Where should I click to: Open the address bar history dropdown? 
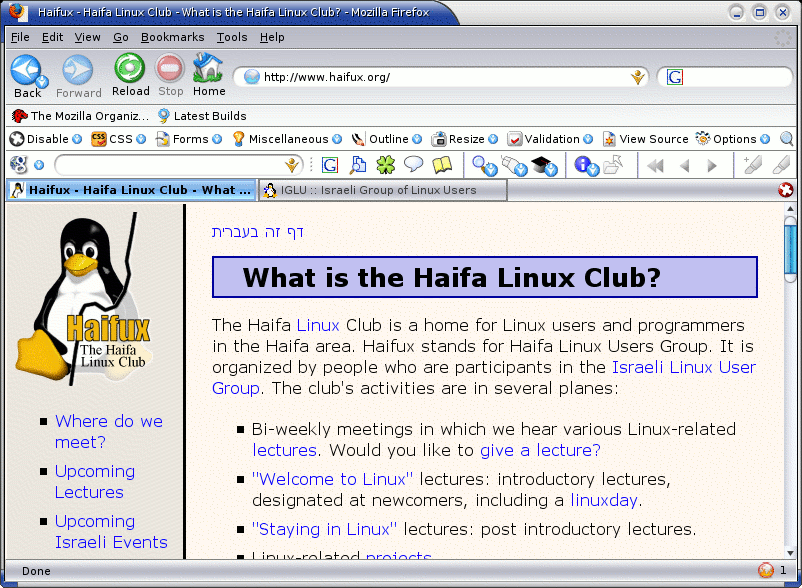637,77
